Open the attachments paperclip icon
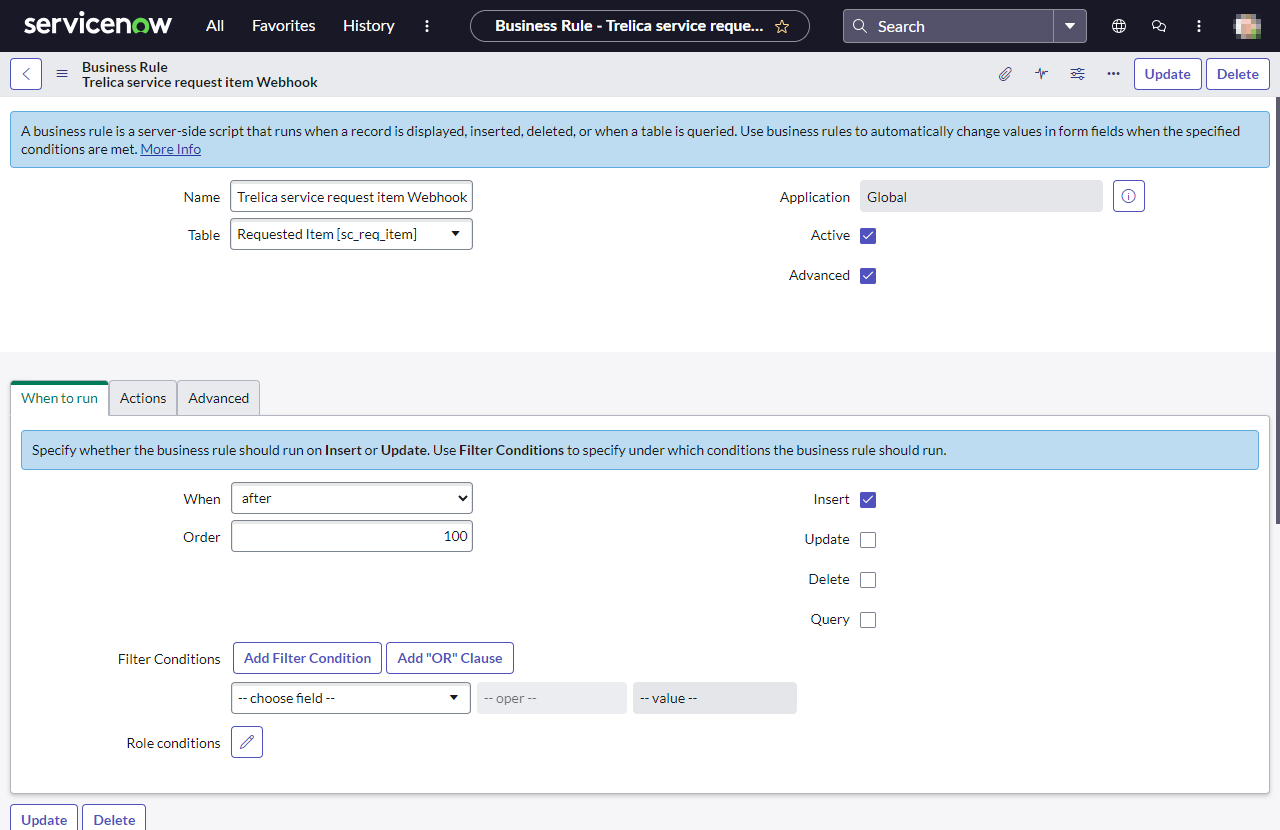The height and width of the screenshot is (830, 1280). [x=1005, y=74]
